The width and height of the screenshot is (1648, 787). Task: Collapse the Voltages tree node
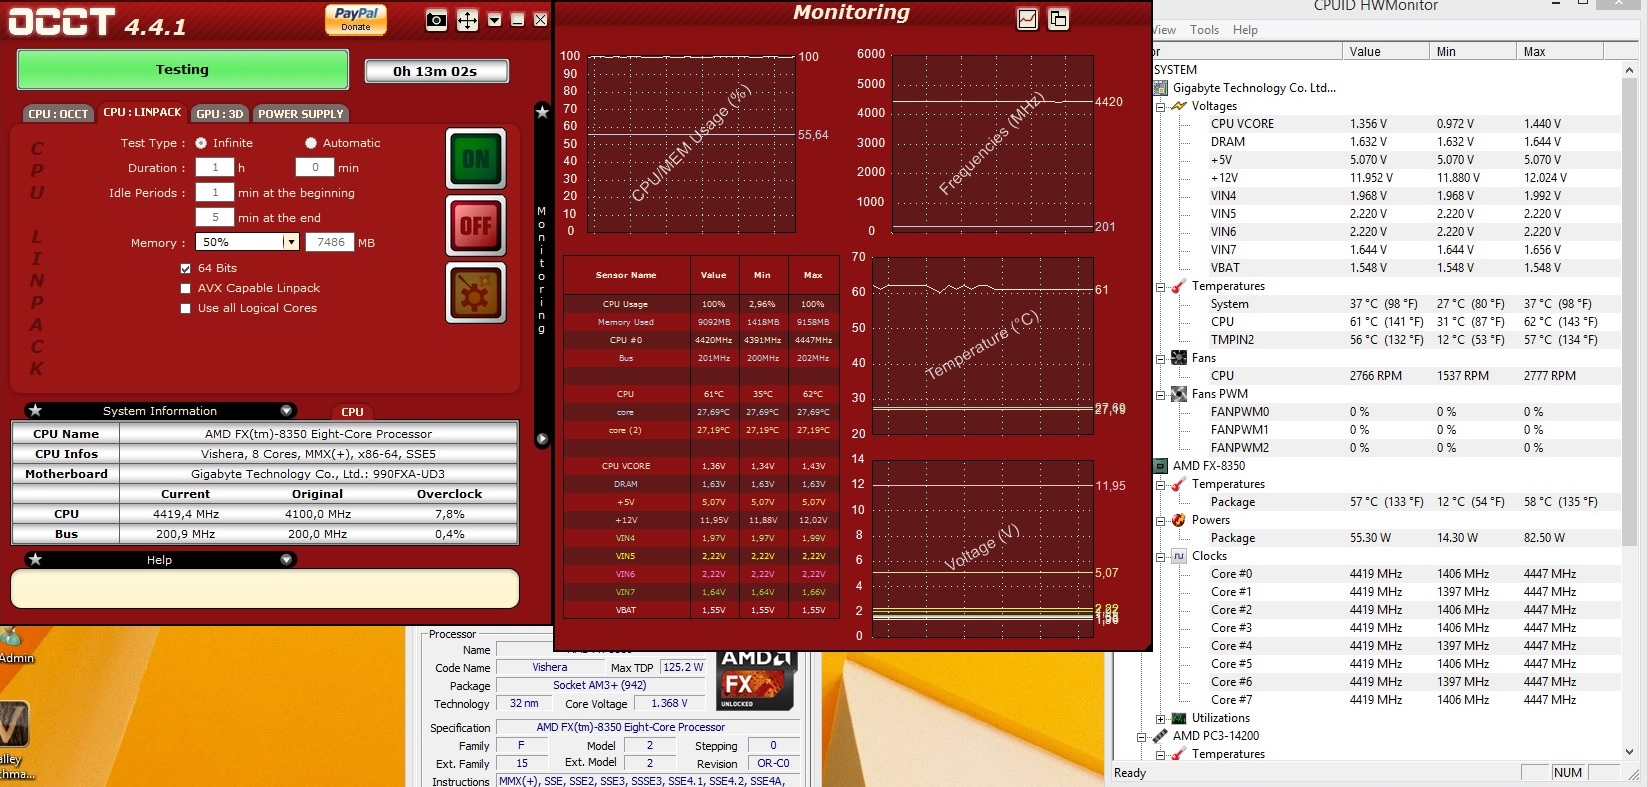pos(1160,106)
